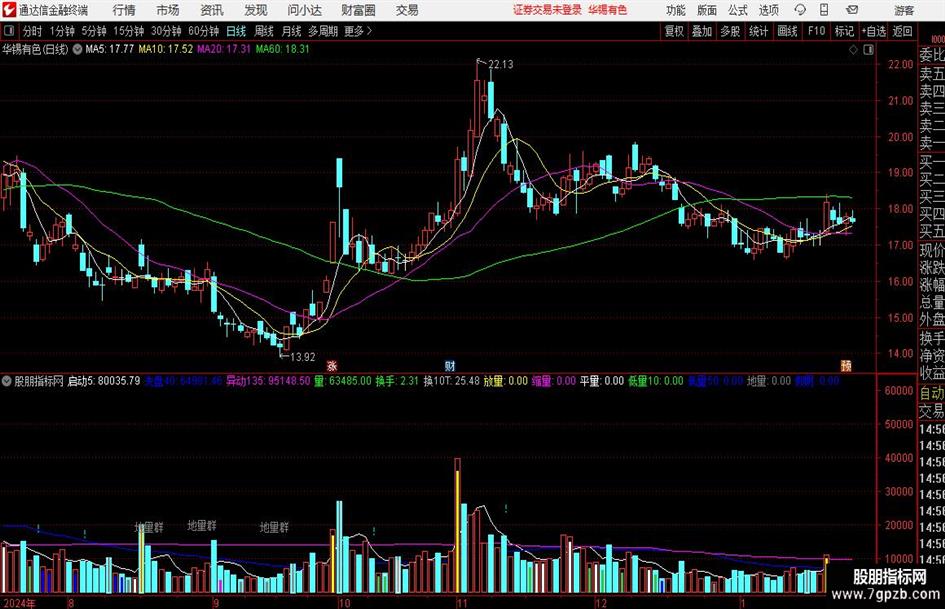Click the 叠加 overlay toolbar button

click(x=702, y=31)
